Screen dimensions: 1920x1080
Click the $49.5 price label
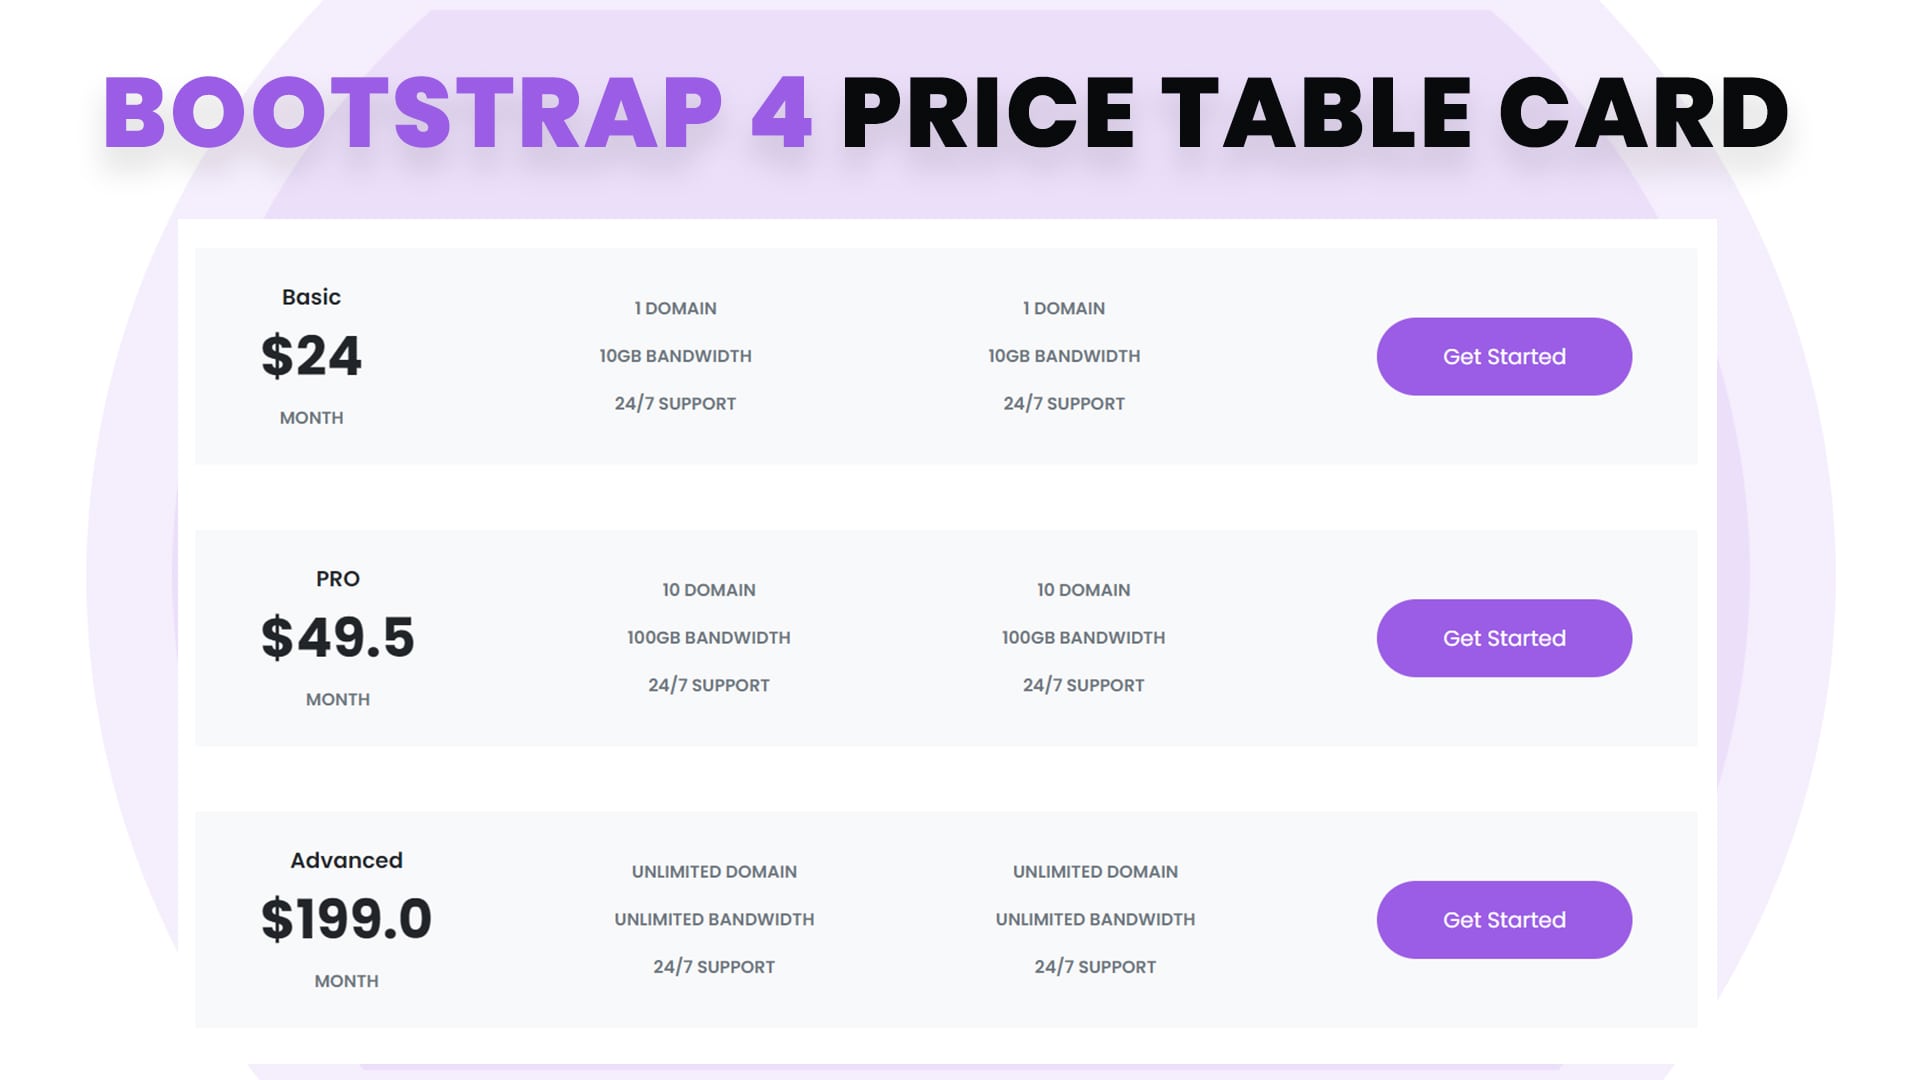338,637
